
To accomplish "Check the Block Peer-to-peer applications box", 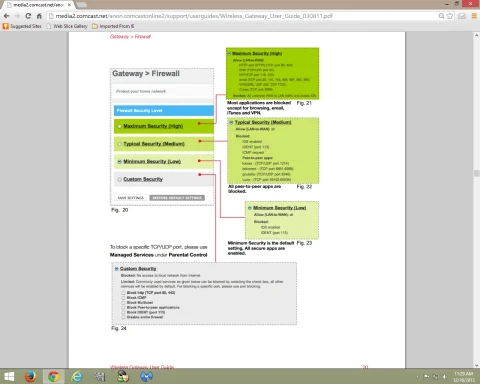I will point(123,307).
